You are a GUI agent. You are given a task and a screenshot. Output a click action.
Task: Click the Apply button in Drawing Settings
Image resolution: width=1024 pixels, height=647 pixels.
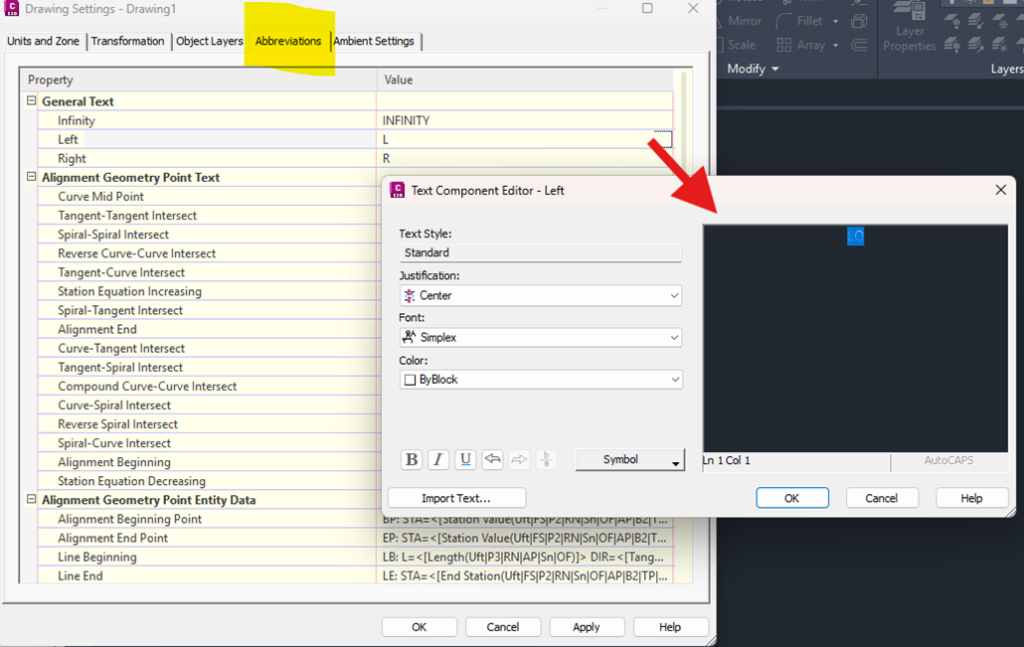coord(587,626)
